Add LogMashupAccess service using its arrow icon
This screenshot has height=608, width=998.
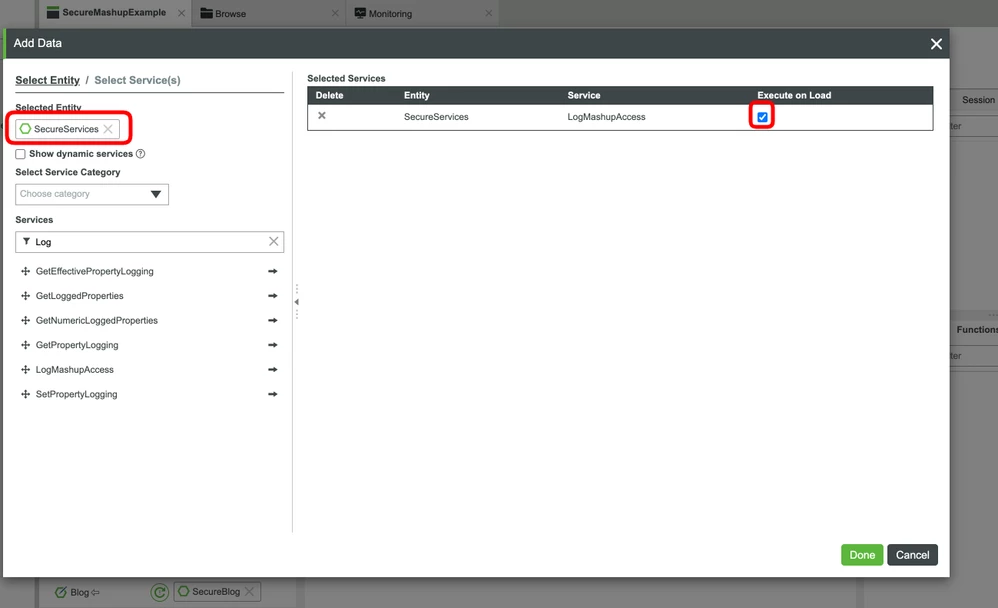pos(272,369)
